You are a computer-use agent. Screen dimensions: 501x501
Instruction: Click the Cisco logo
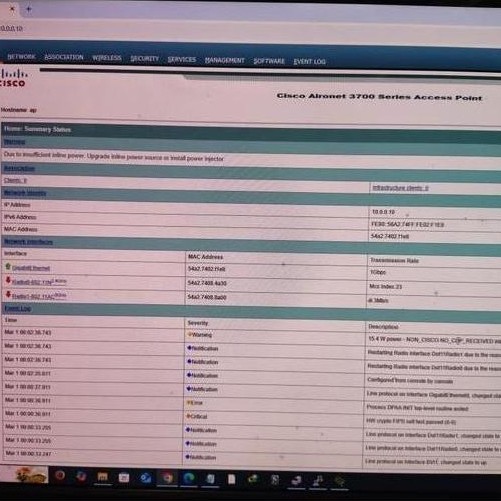pyautogui.click(x=12, y=78)
